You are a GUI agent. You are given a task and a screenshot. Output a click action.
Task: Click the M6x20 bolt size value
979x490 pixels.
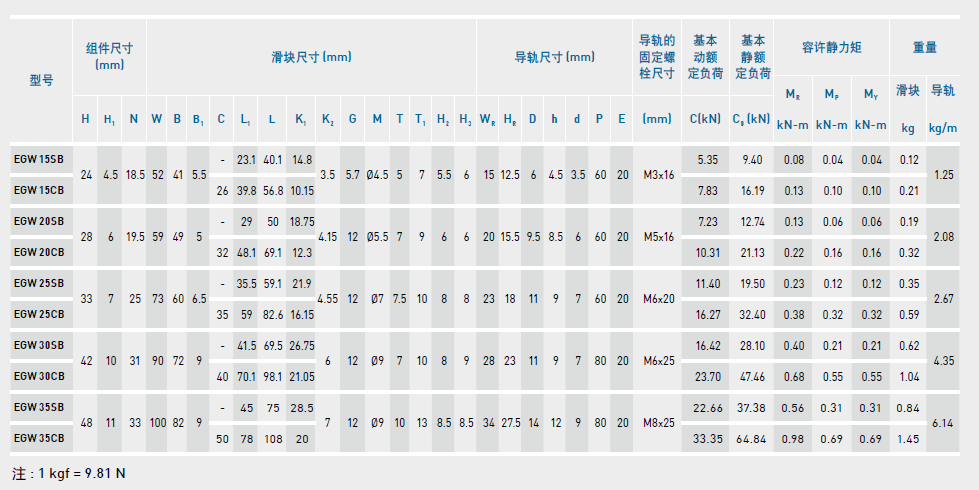[x=657, y=299]
